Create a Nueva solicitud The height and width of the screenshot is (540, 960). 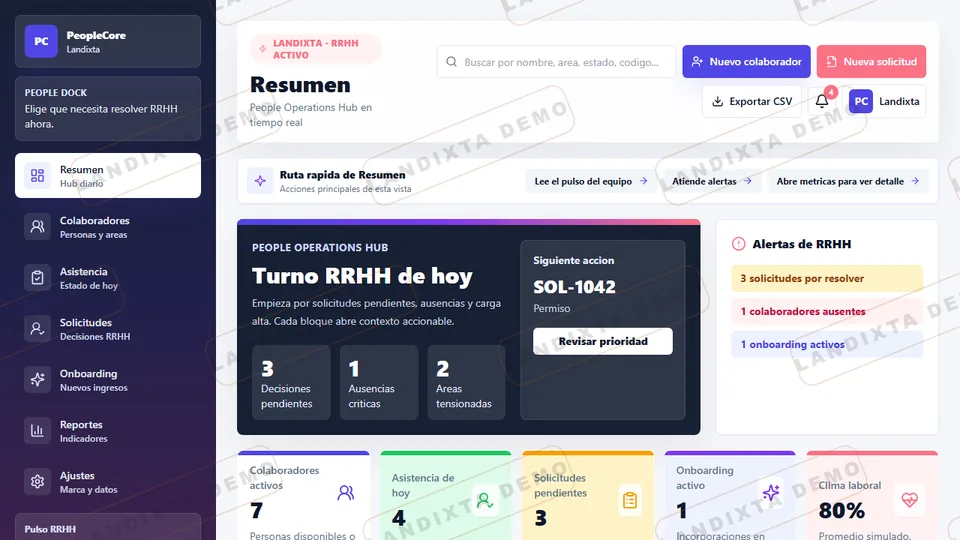coord(871,61)
